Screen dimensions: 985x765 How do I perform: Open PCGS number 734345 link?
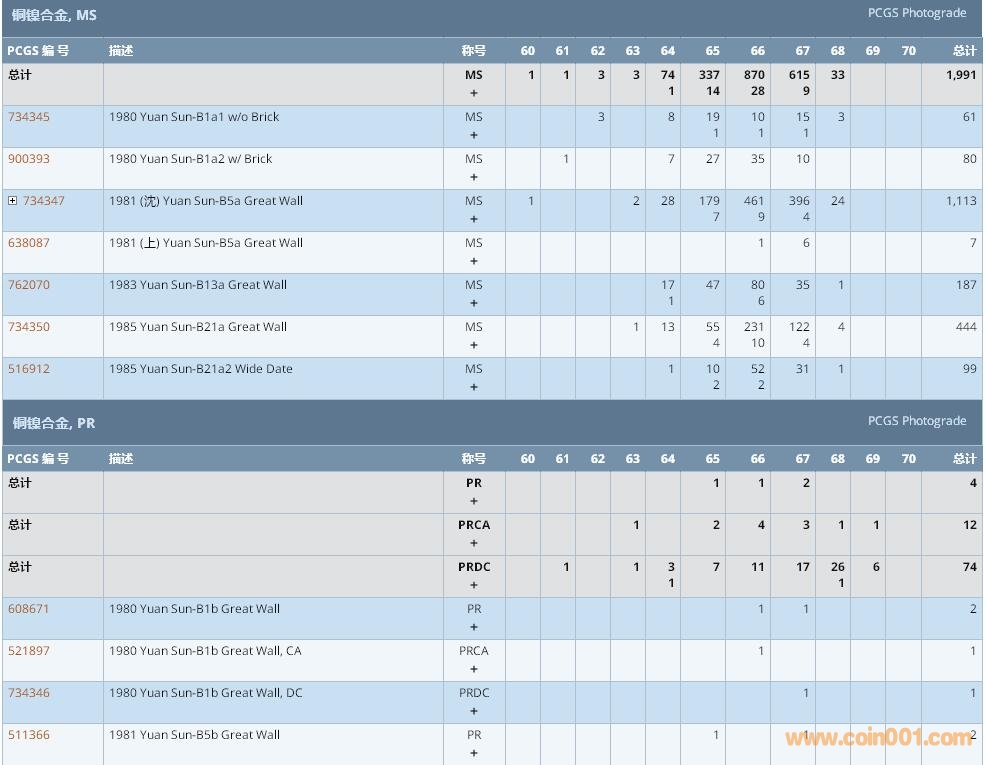[x=29, y=117]
